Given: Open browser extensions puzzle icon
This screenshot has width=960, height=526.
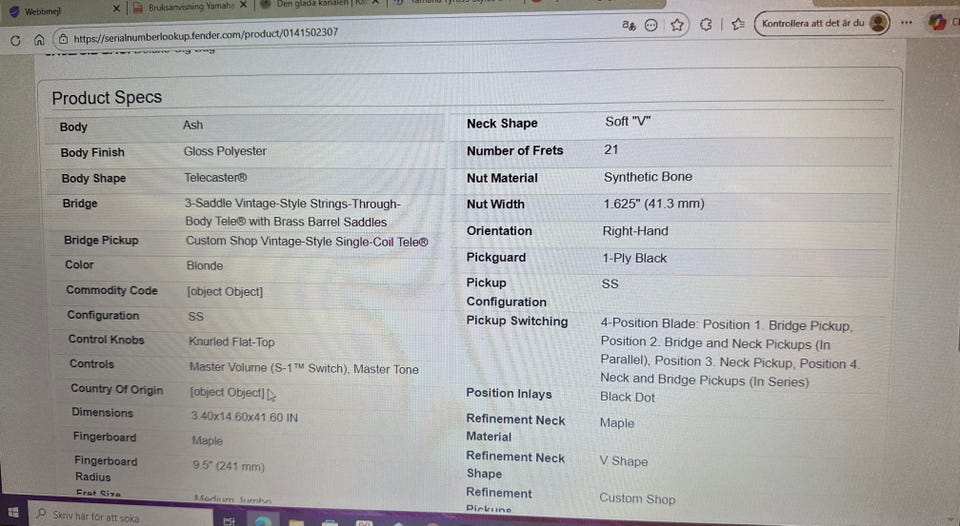Looking at the screenshot, I should pos(706,24).
